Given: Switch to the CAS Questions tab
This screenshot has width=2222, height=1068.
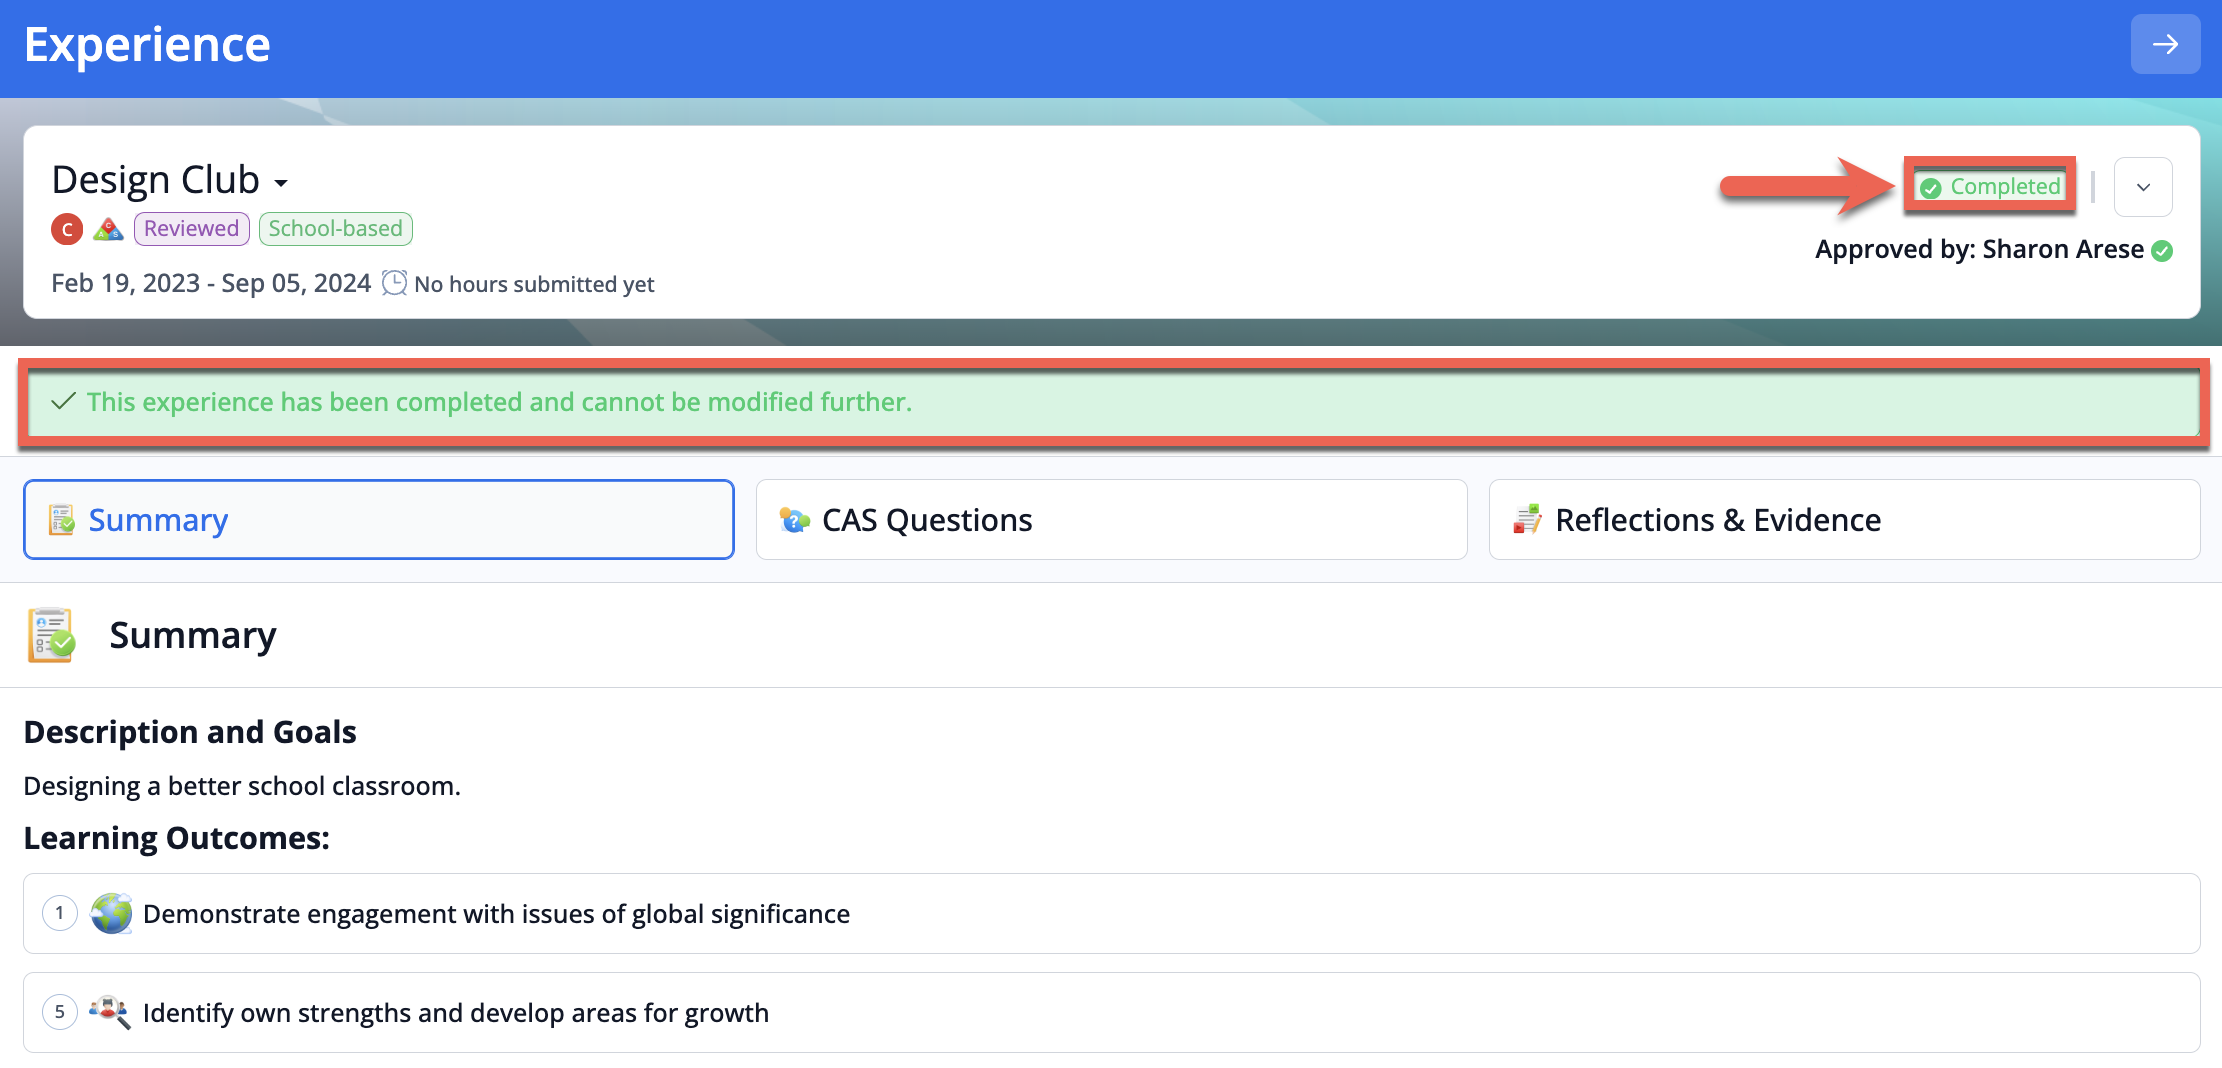Looking at the screenshot, I should tap(1111, 520).
